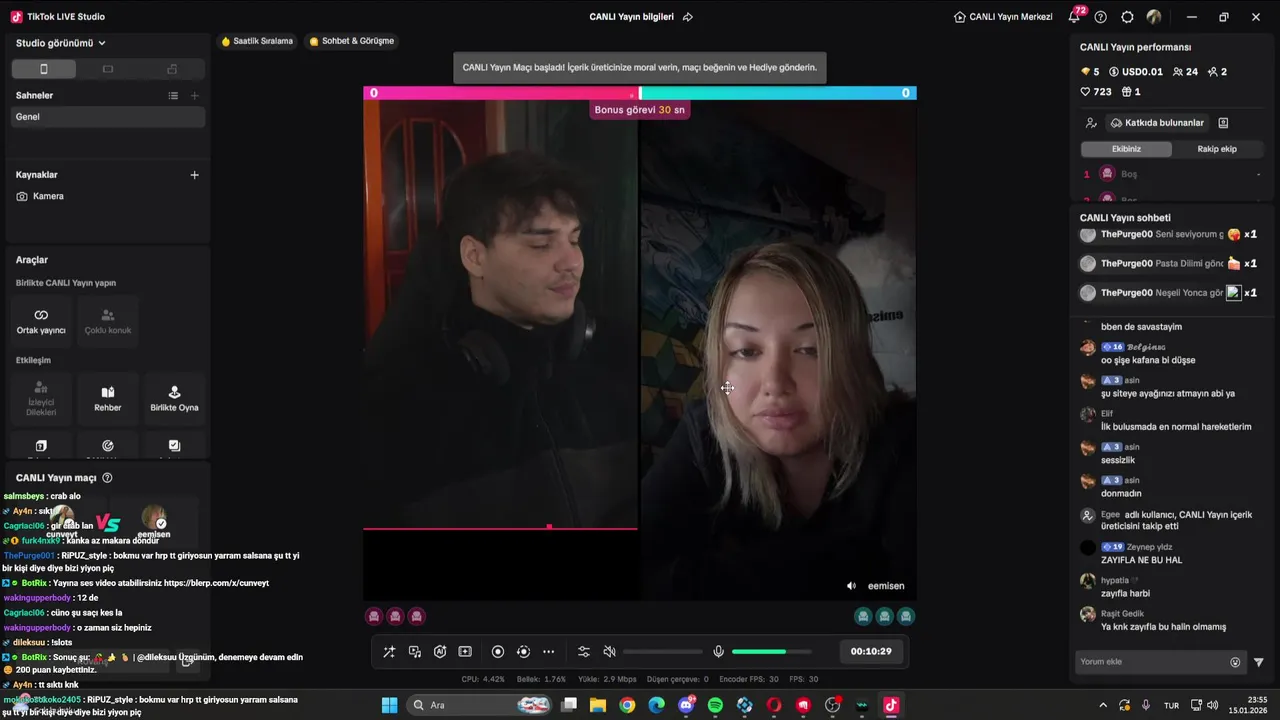The image size is (1280, 720).
Task: Open the audio mixer settings sliders icon
Action: coord(584,652)
